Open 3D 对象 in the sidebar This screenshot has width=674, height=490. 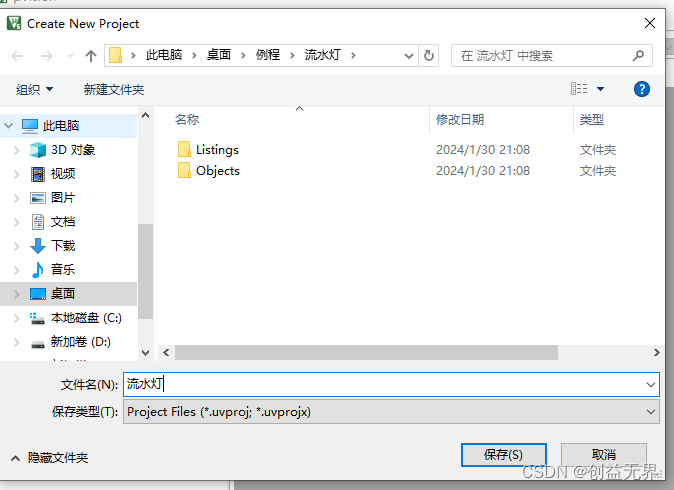coord(73,150)
